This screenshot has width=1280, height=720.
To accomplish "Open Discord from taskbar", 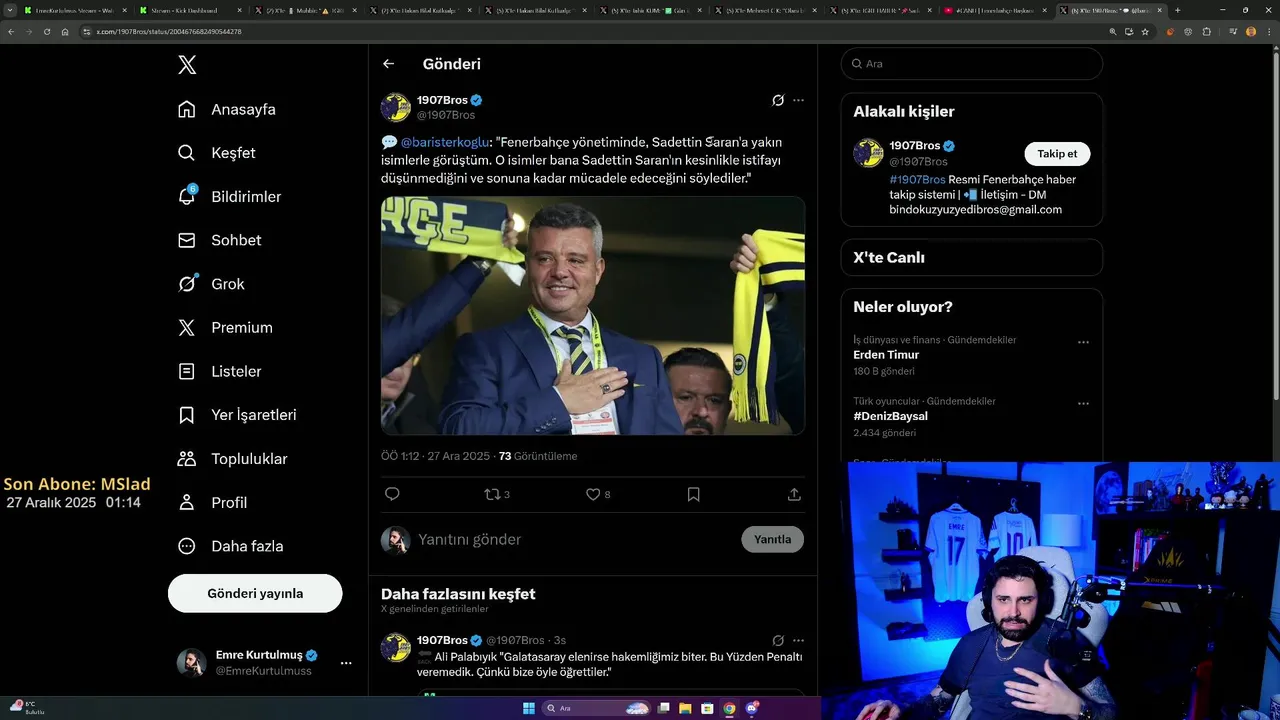I will click(x=752, y=708).
